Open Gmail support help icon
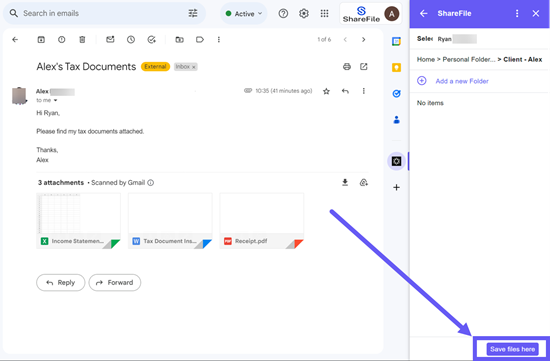Image resolution: width=550 pixels, height=361 pixels. (x=283, y=14)
